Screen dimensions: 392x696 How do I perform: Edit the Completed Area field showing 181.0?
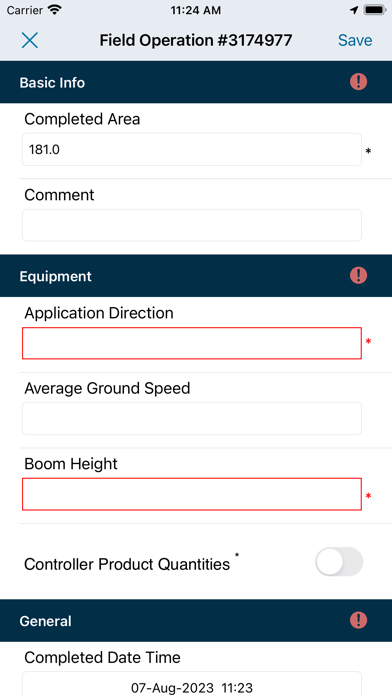point(192,150)
